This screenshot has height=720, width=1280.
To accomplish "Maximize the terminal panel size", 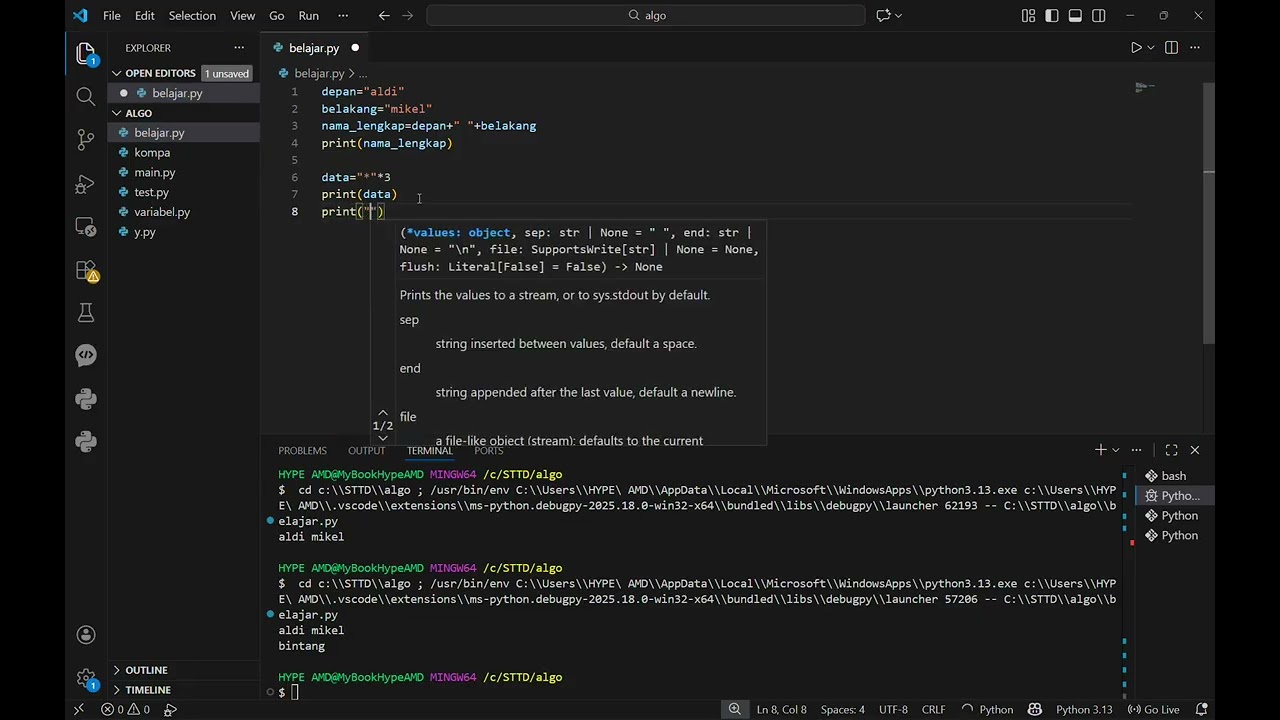I will (x=1171, y=450).
